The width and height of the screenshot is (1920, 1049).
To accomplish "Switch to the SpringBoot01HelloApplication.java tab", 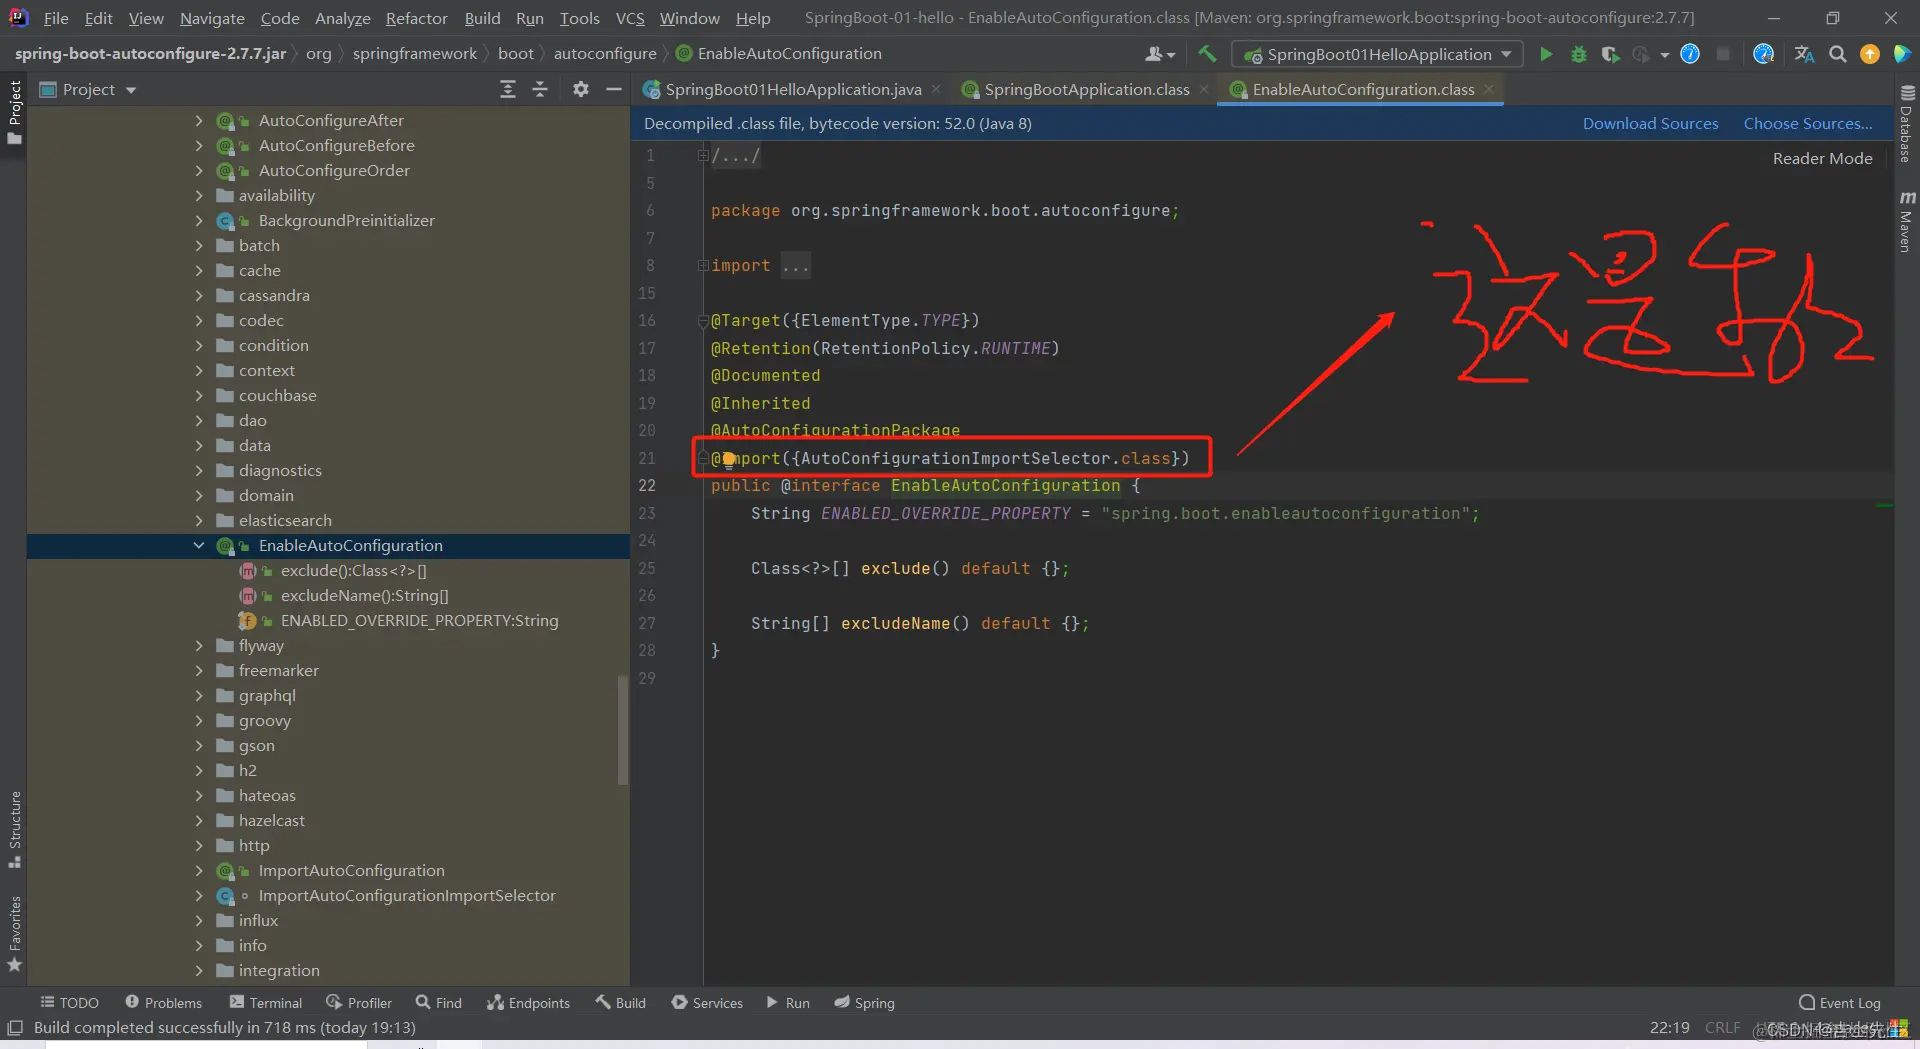I will pos(792,90).
